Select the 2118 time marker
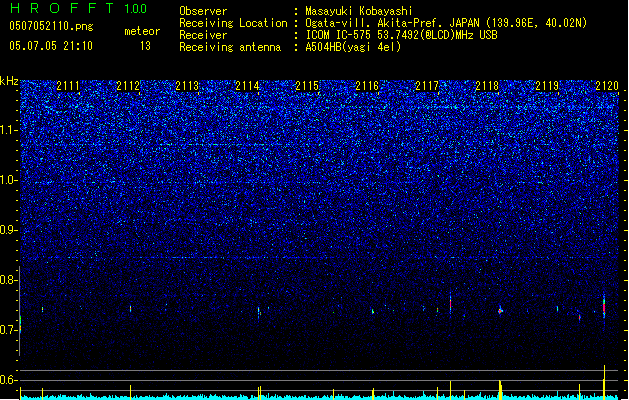This screenshot has height=400, width=629. point(487,86)
